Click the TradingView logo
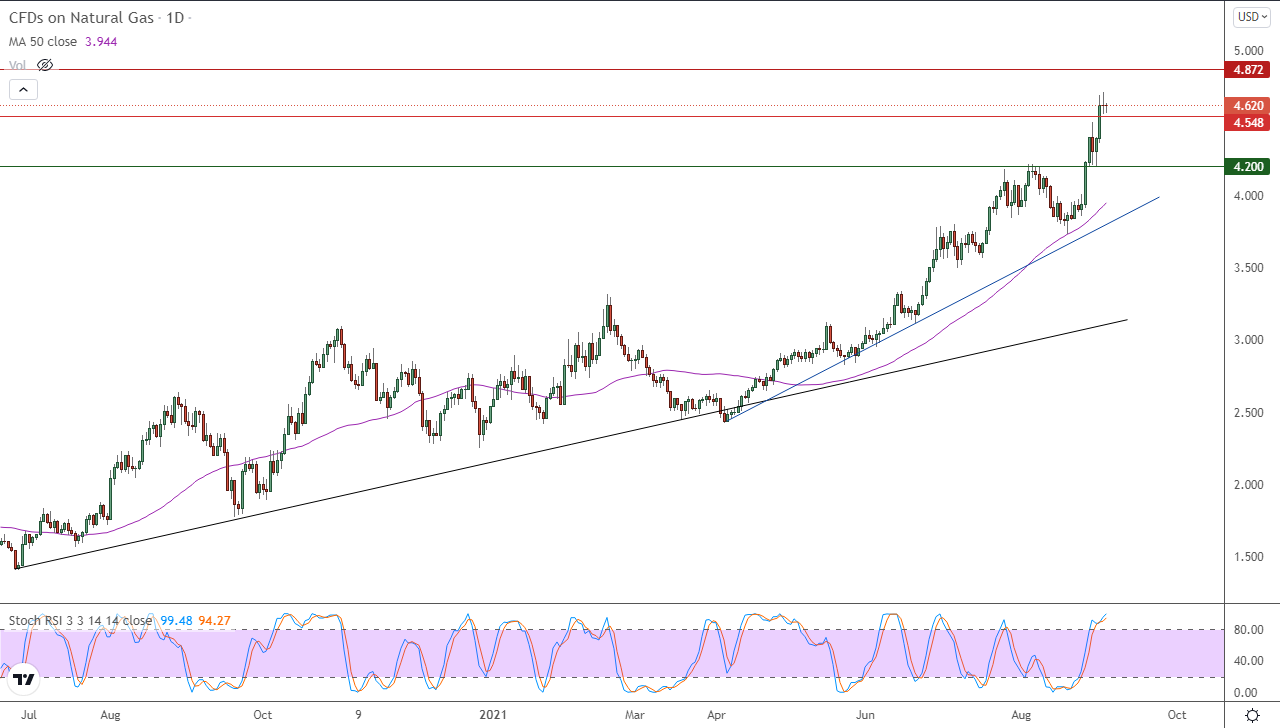1280x728 pixels. (x=25, y=680)
